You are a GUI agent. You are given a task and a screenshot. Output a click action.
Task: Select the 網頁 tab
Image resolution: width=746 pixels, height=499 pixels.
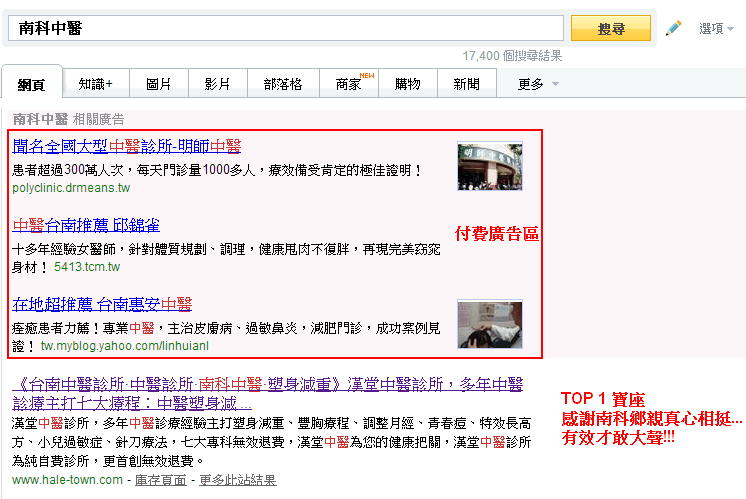(32, 84)
